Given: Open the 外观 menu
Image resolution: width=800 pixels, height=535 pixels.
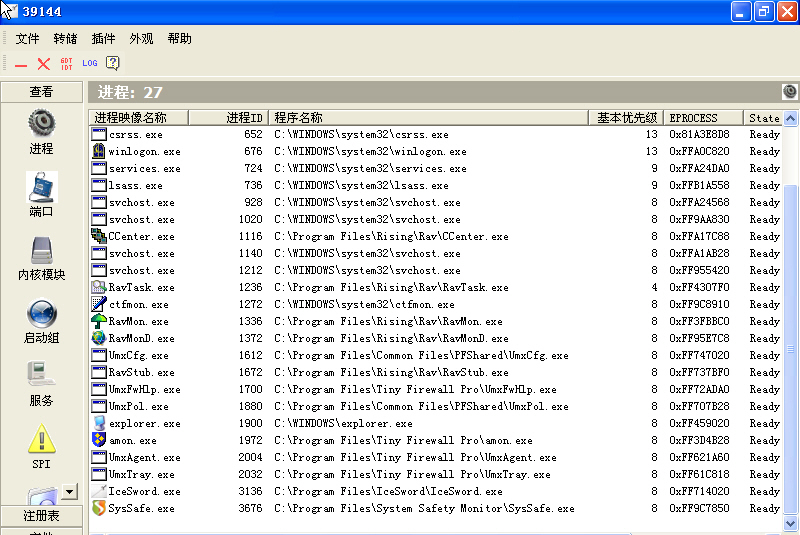Looking at the screenshot, I should (x=141, y=39).
